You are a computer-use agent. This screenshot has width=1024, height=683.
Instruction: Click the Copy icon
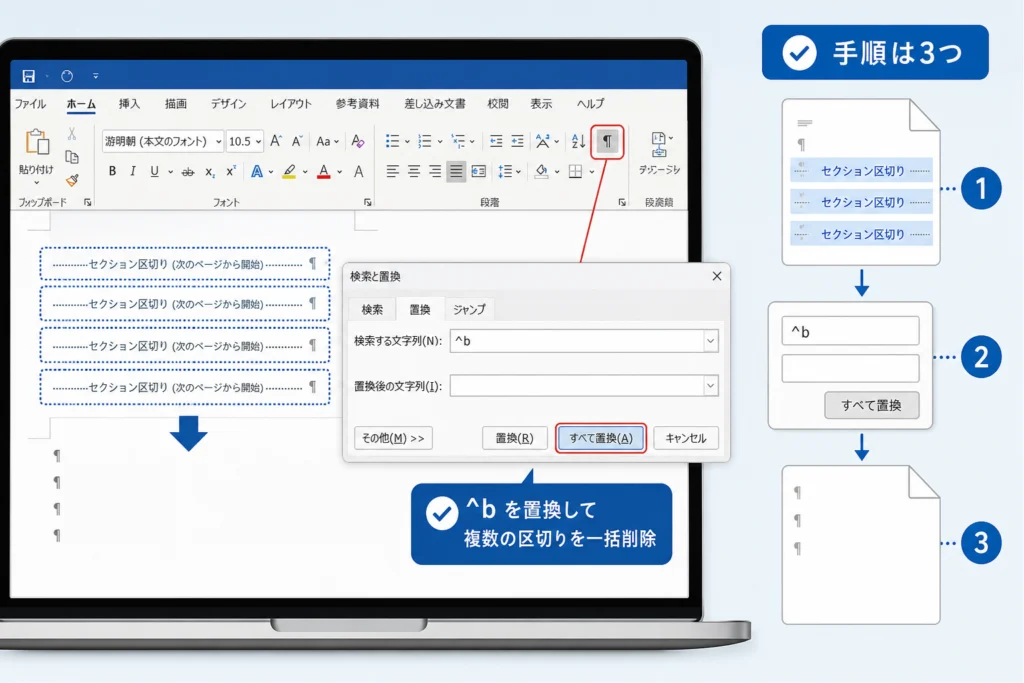pyautogui.click(x=72, y=157)
